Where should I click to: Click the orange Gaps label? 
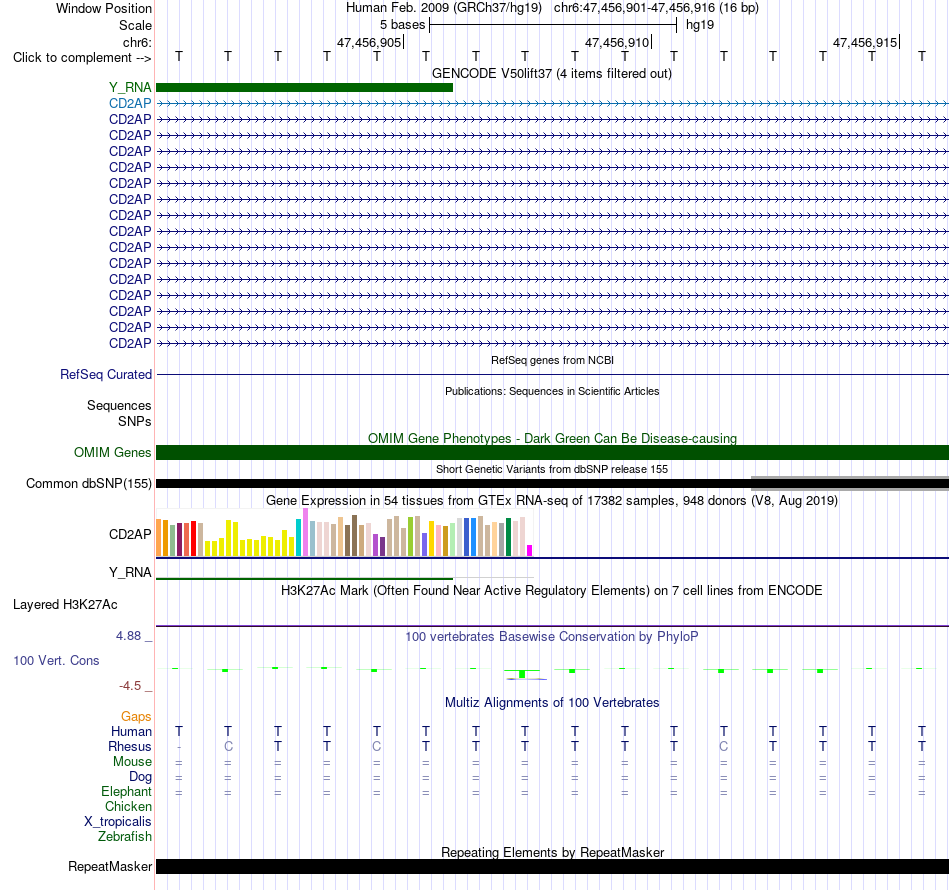click(136, 717)
